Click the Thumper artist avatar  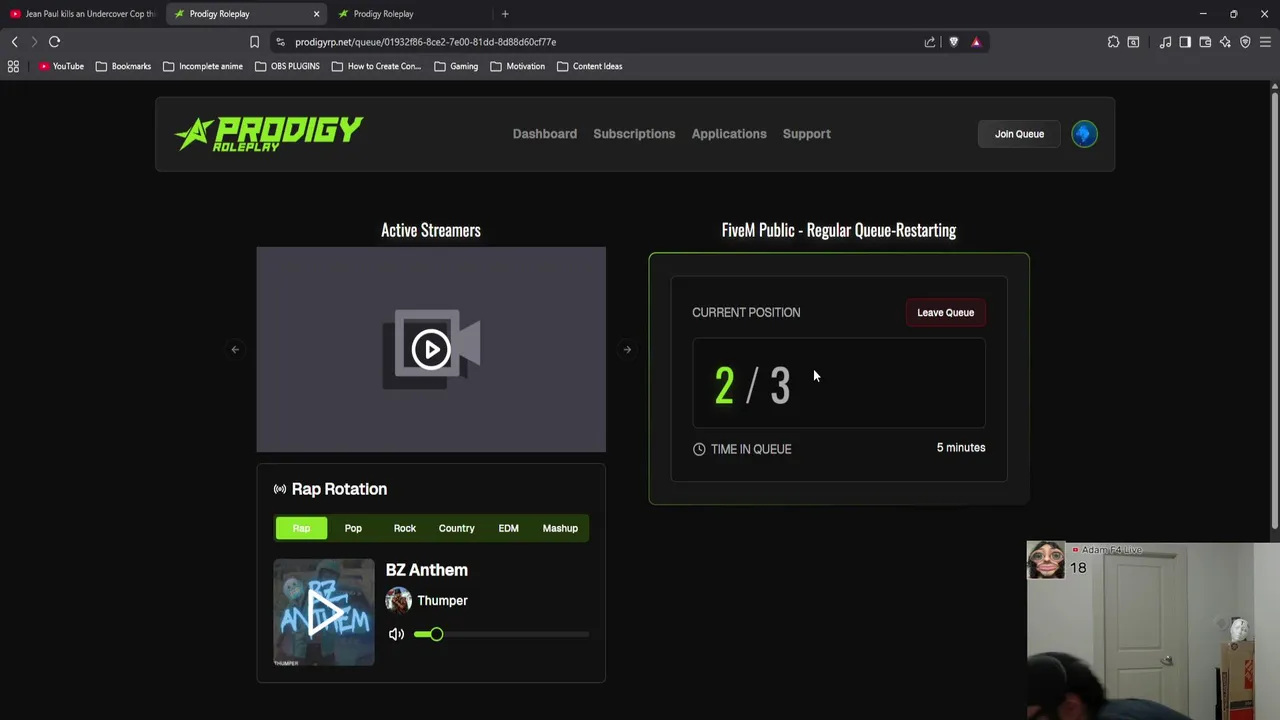(398, 600)
